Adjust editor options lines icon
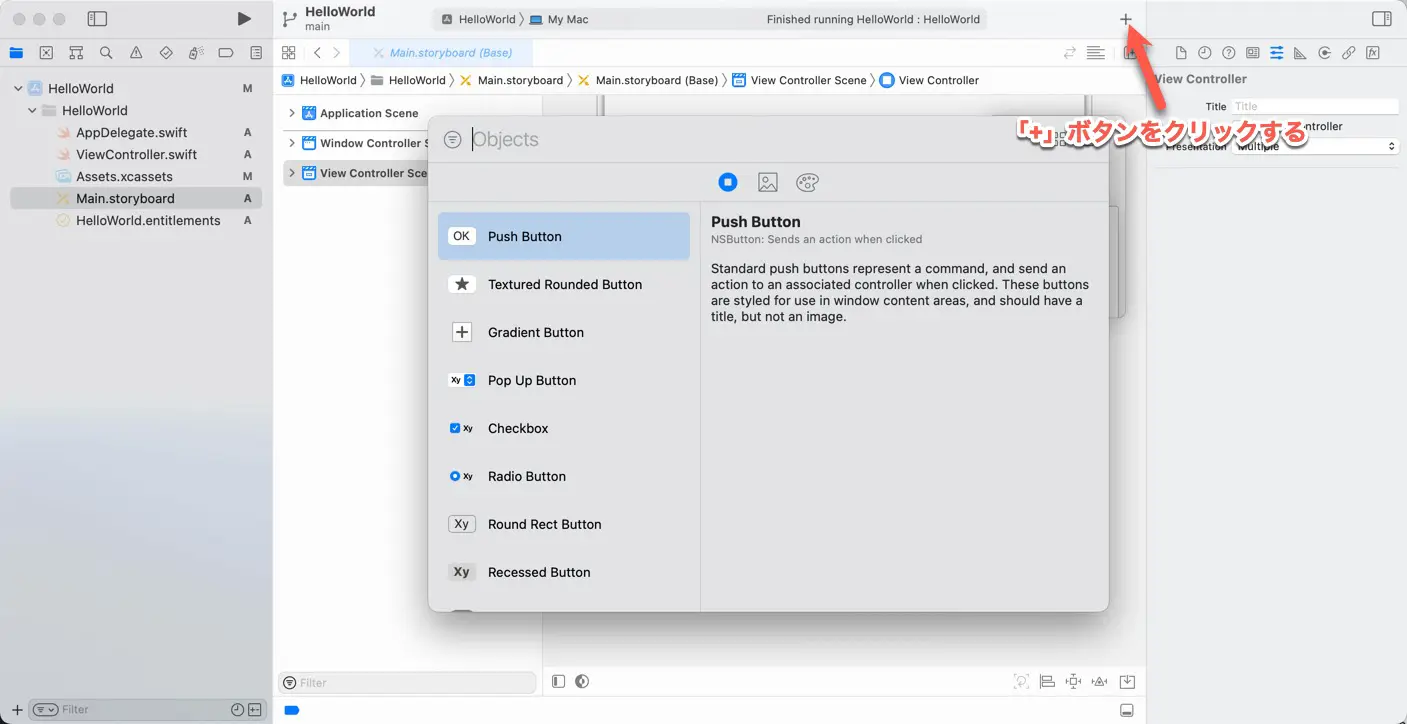Screen dimensions: 1407x724 click(1096, 53)
